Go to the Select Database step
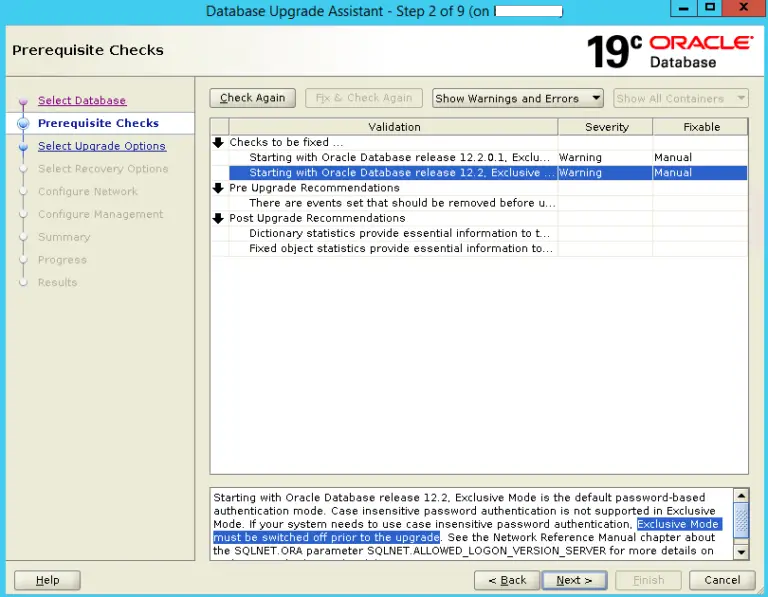The width and height of the screenshot is (768, 597). (82, 100)
